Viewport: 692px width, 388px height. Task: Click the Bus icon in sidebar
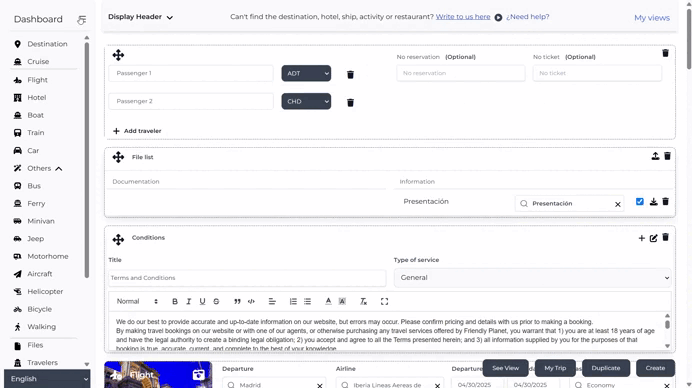click(x=18, y=186)
